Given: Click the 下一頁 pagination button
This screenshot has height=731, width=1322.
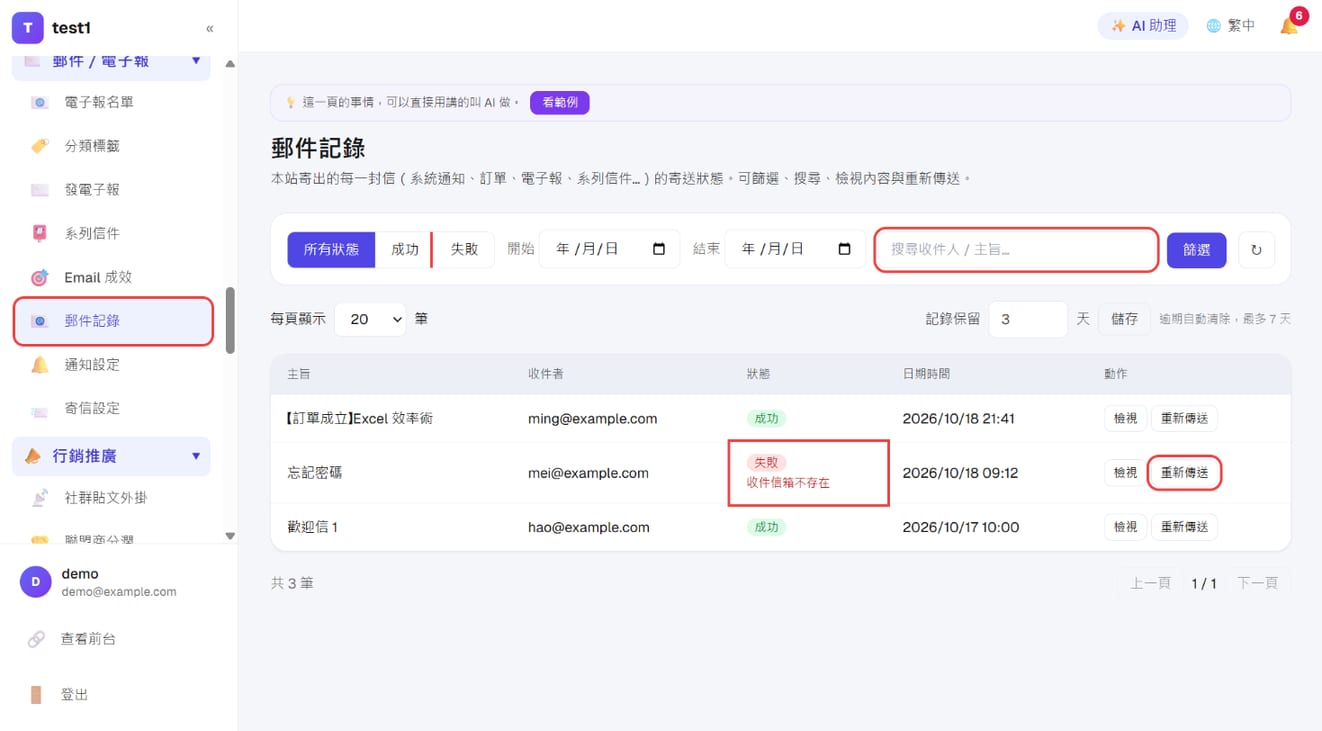Looking at the screenshot, I should point(1257,583).
